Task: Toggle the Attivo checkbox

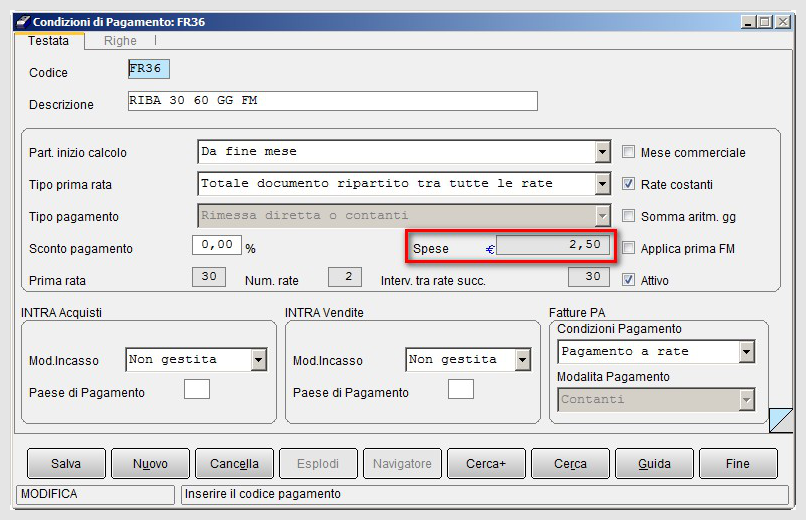Action: [628, 280]
